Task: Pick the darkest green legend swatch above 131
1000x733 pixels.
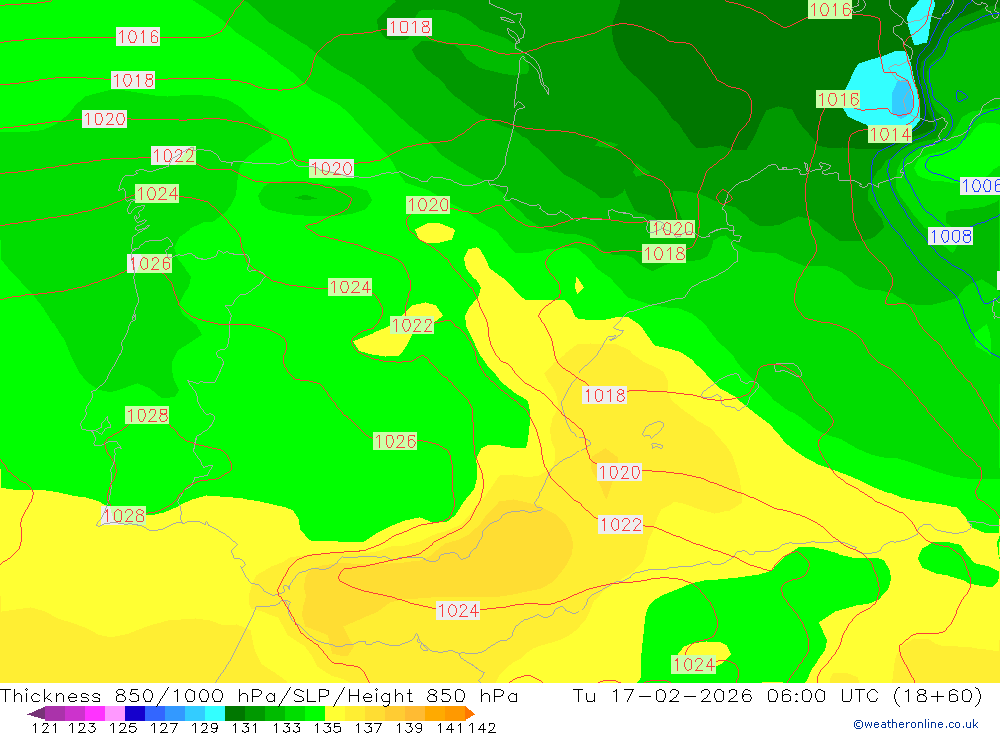Action: point(235,713)
